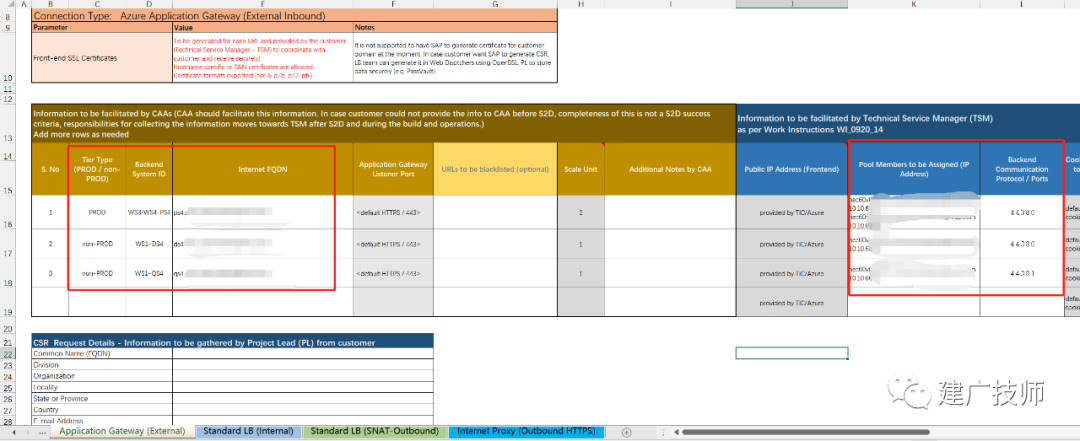Viewport: 1080px width, 441px height.
Task: Click URLs to be blacklisted (optional) heading
Action: pos(495,169)
